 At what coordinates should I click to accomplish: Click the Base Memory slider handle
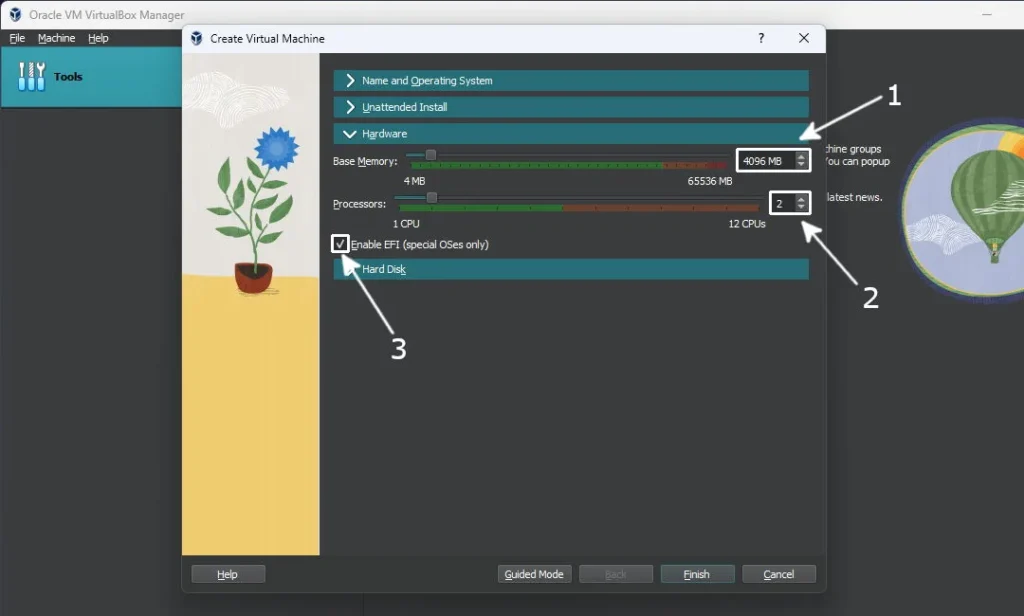[430, 155]
